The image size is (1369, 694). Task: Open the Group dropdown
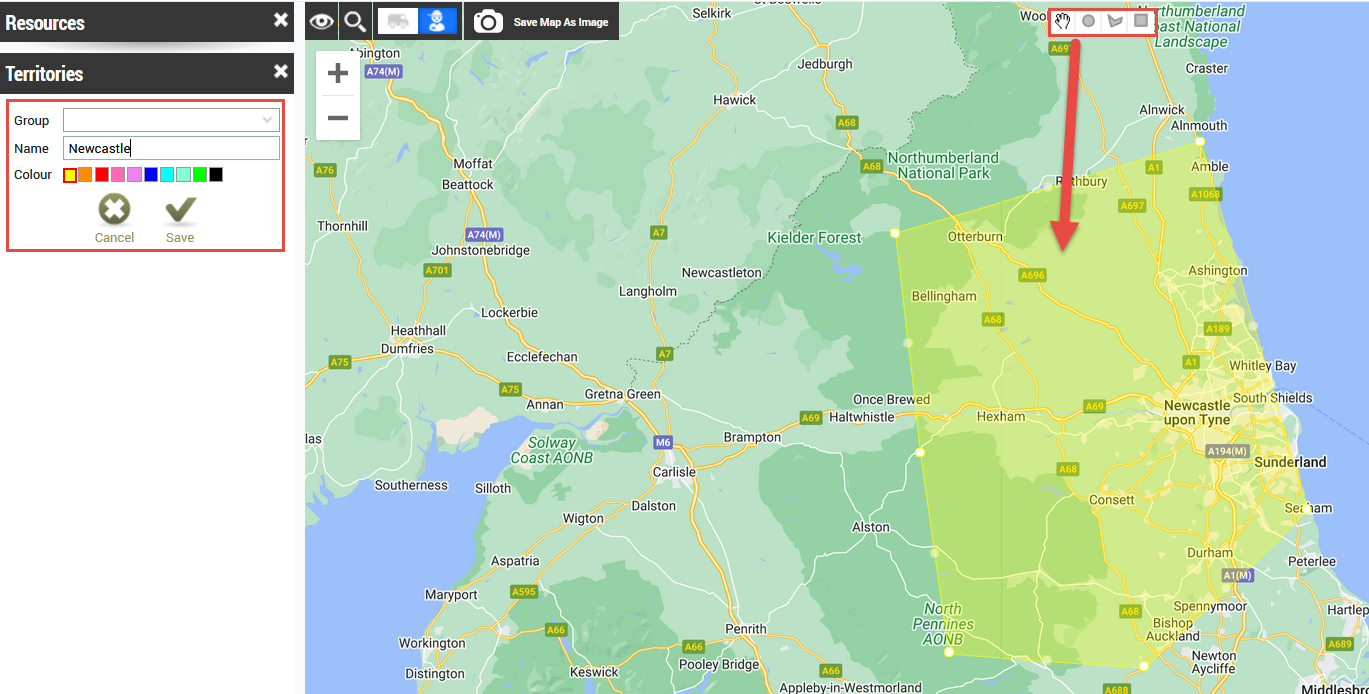(171, 120)
